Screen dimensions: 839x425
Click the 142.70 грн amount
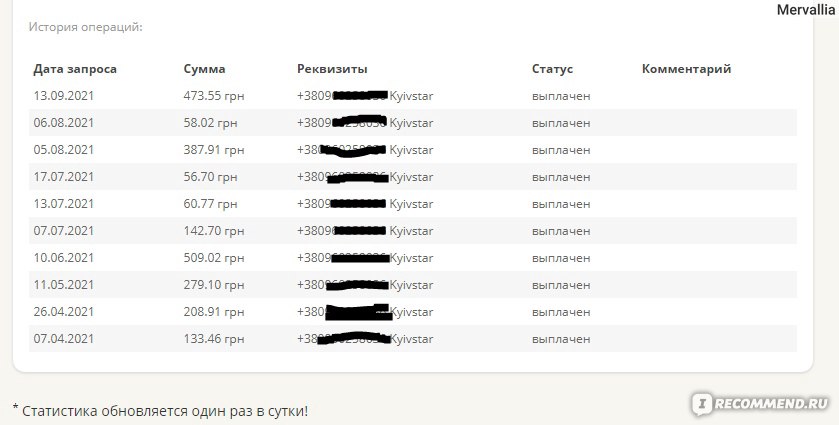[214, 231]
